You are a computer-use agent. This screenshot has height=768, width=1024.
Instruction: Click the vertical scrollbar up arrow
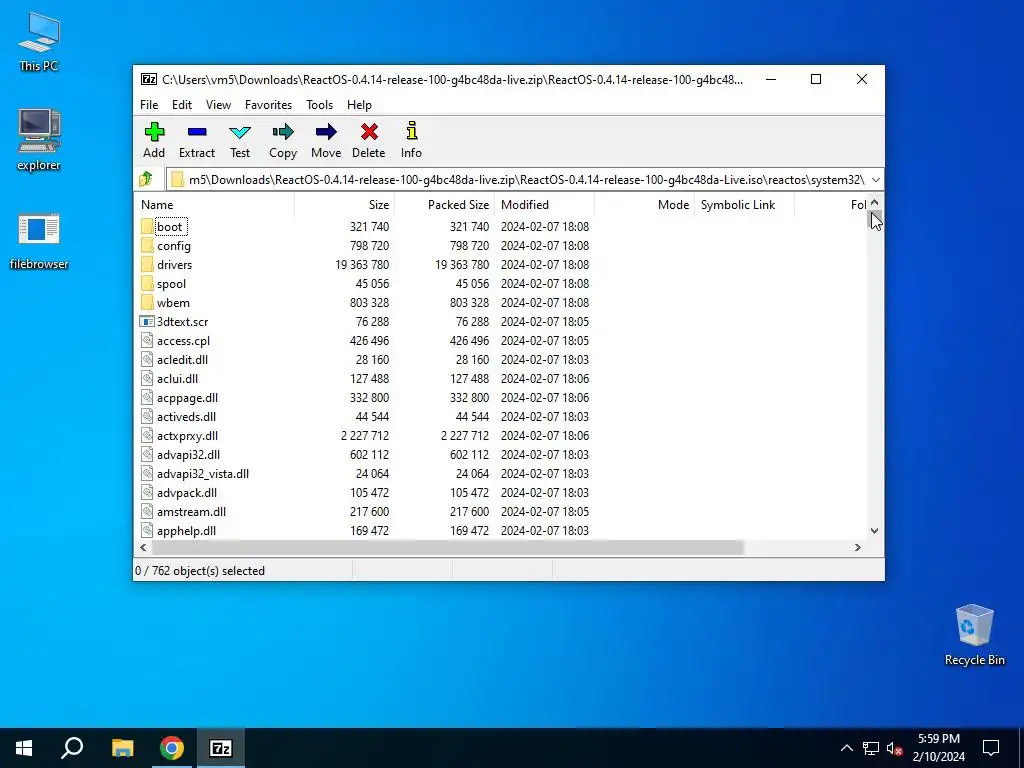pyautogui.click(x=874, y=203)
